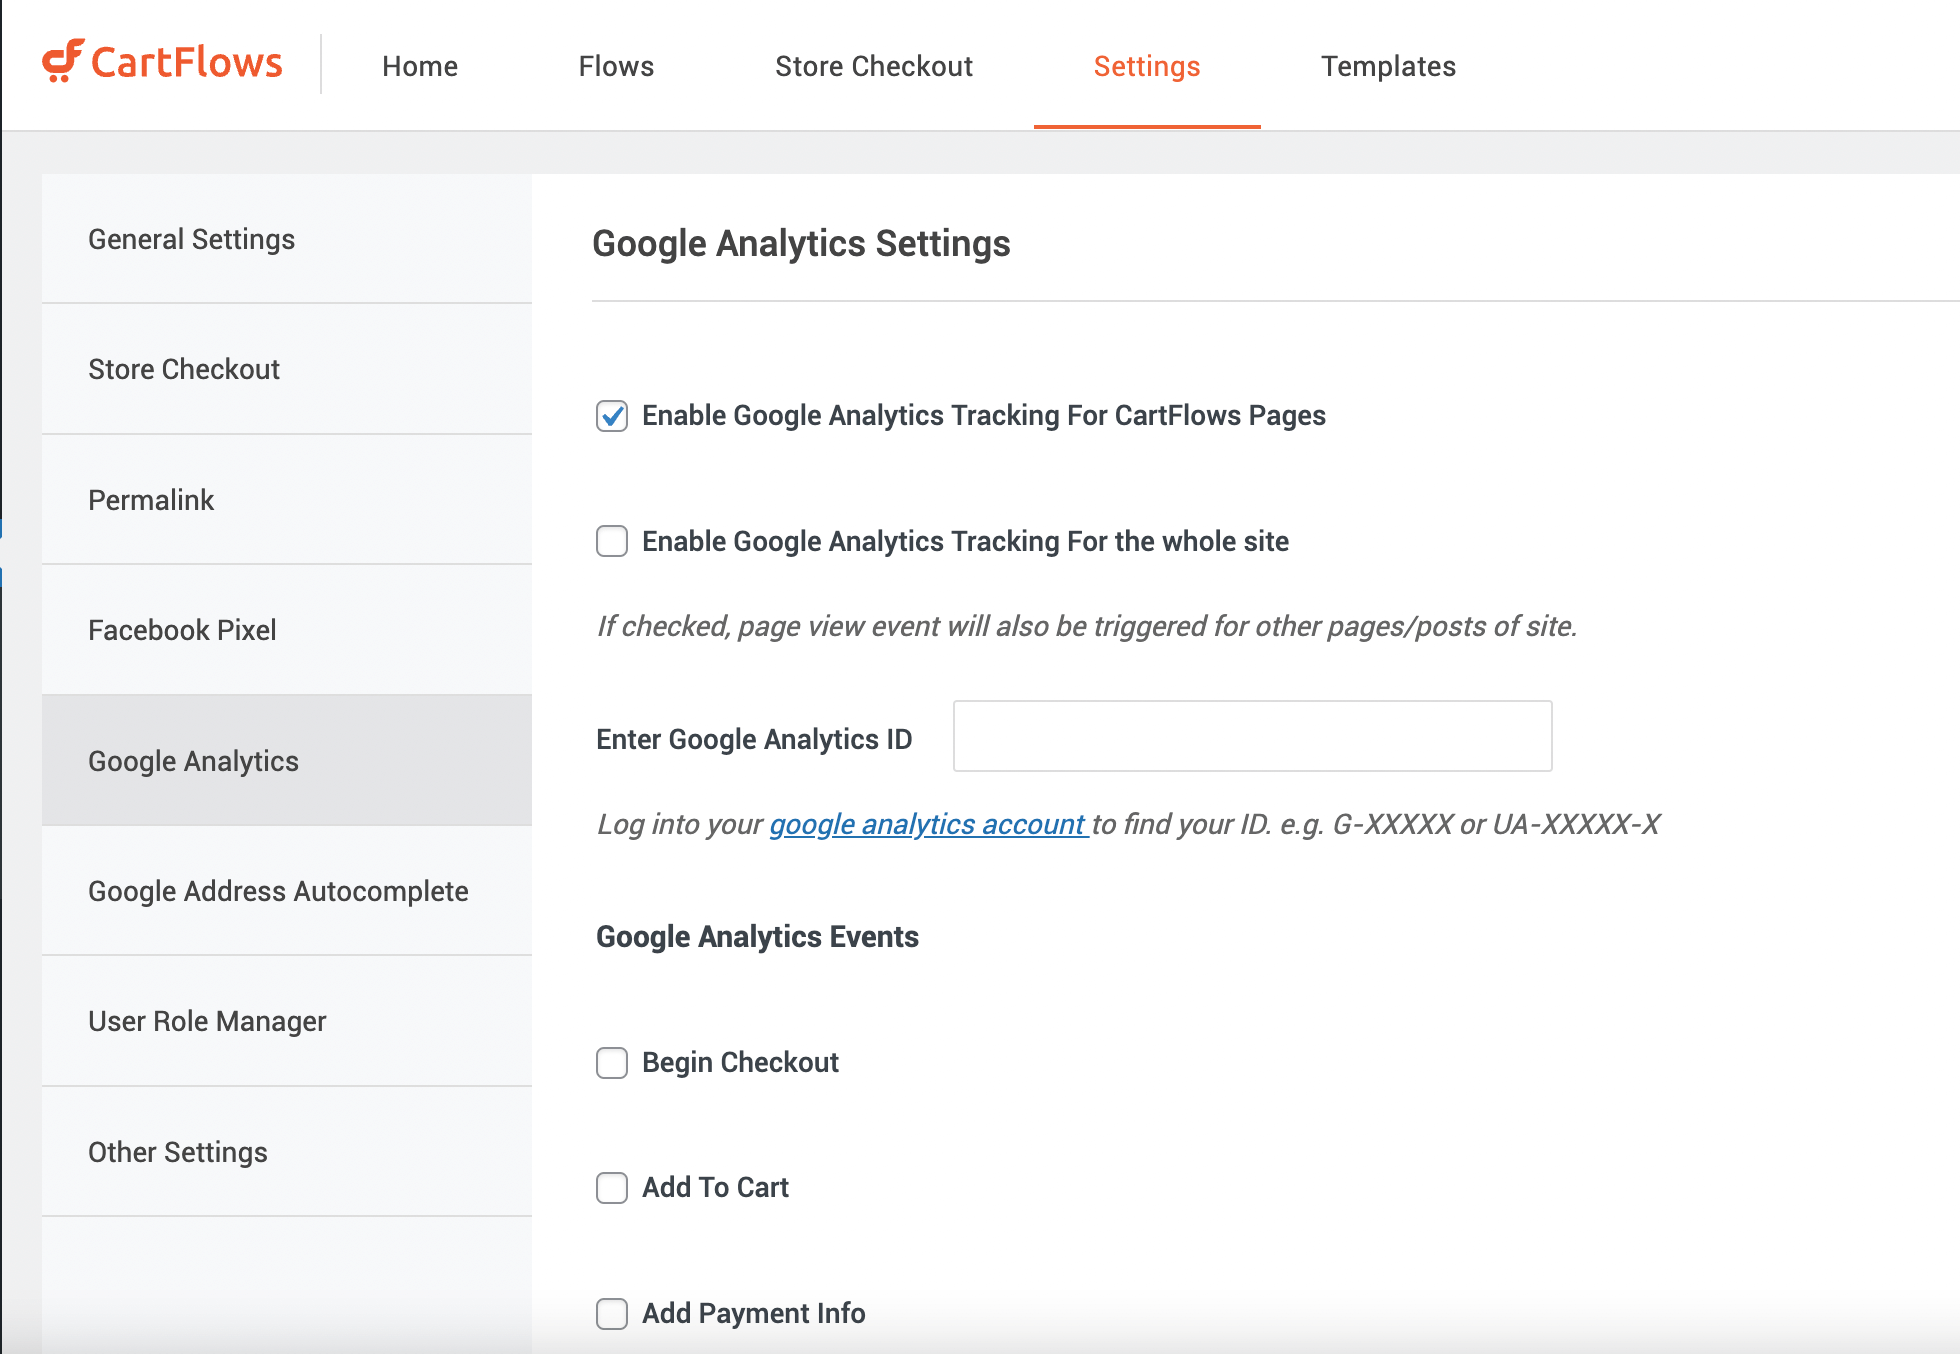Open Other Settings in sidebar

(287, 1152)
